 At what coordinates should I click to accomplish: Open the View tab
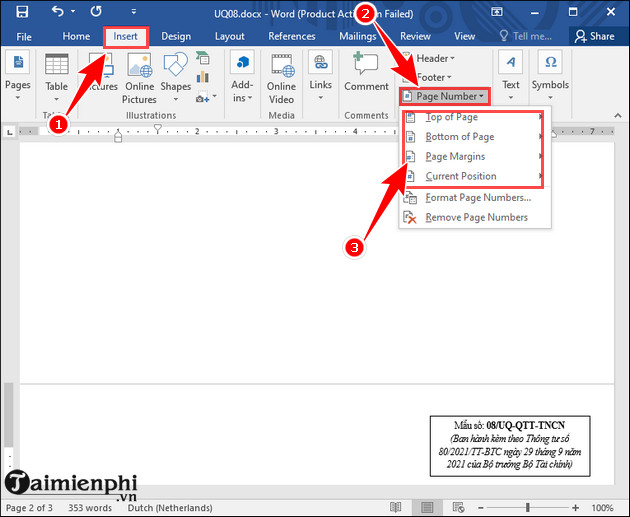click(464, 36)
